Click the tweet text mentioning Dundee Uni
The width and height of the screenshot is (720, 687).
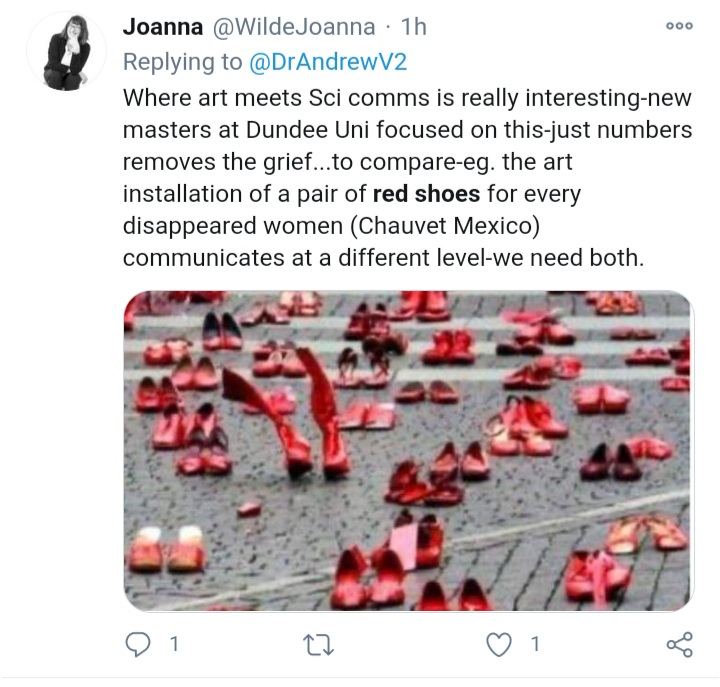click(x=407, y=130)
